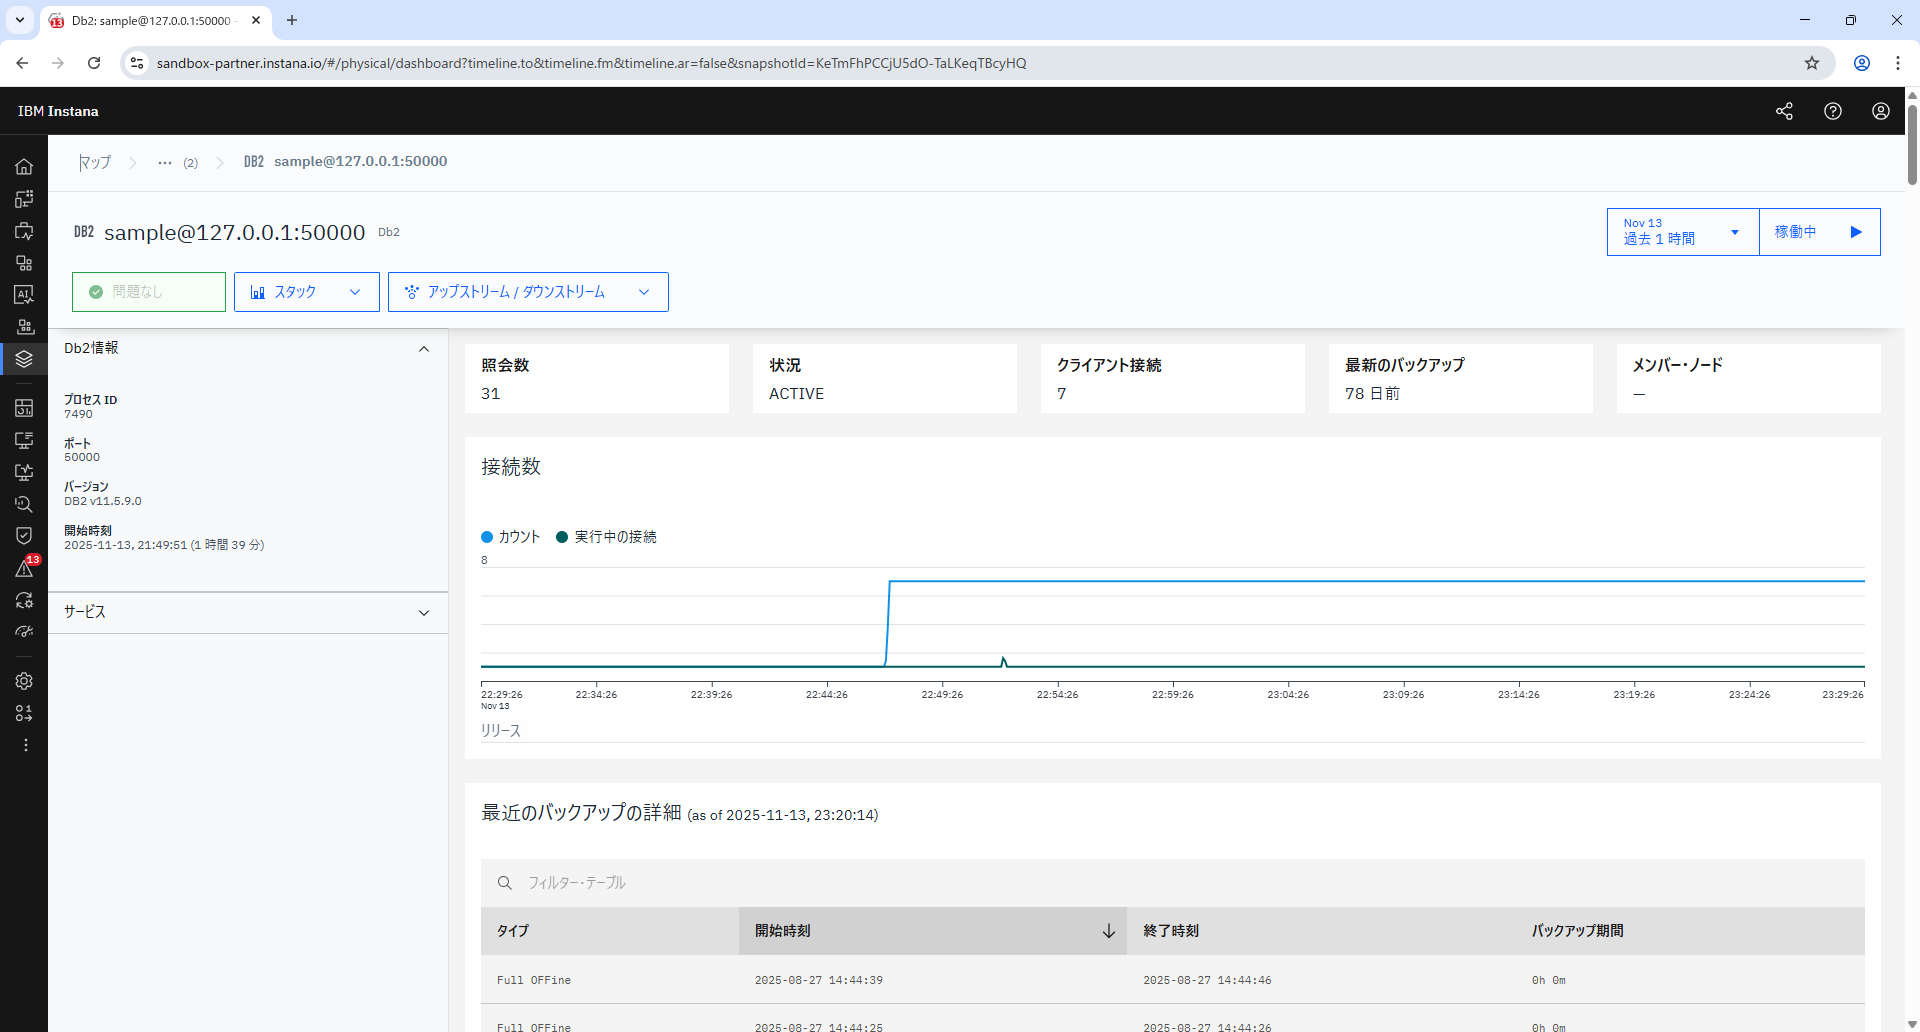Image resolution: width=1920 pixels, height=1032 pixels.
Task: Expand the collapsed breadcrumb ellipsis
Action: [165, 162]
